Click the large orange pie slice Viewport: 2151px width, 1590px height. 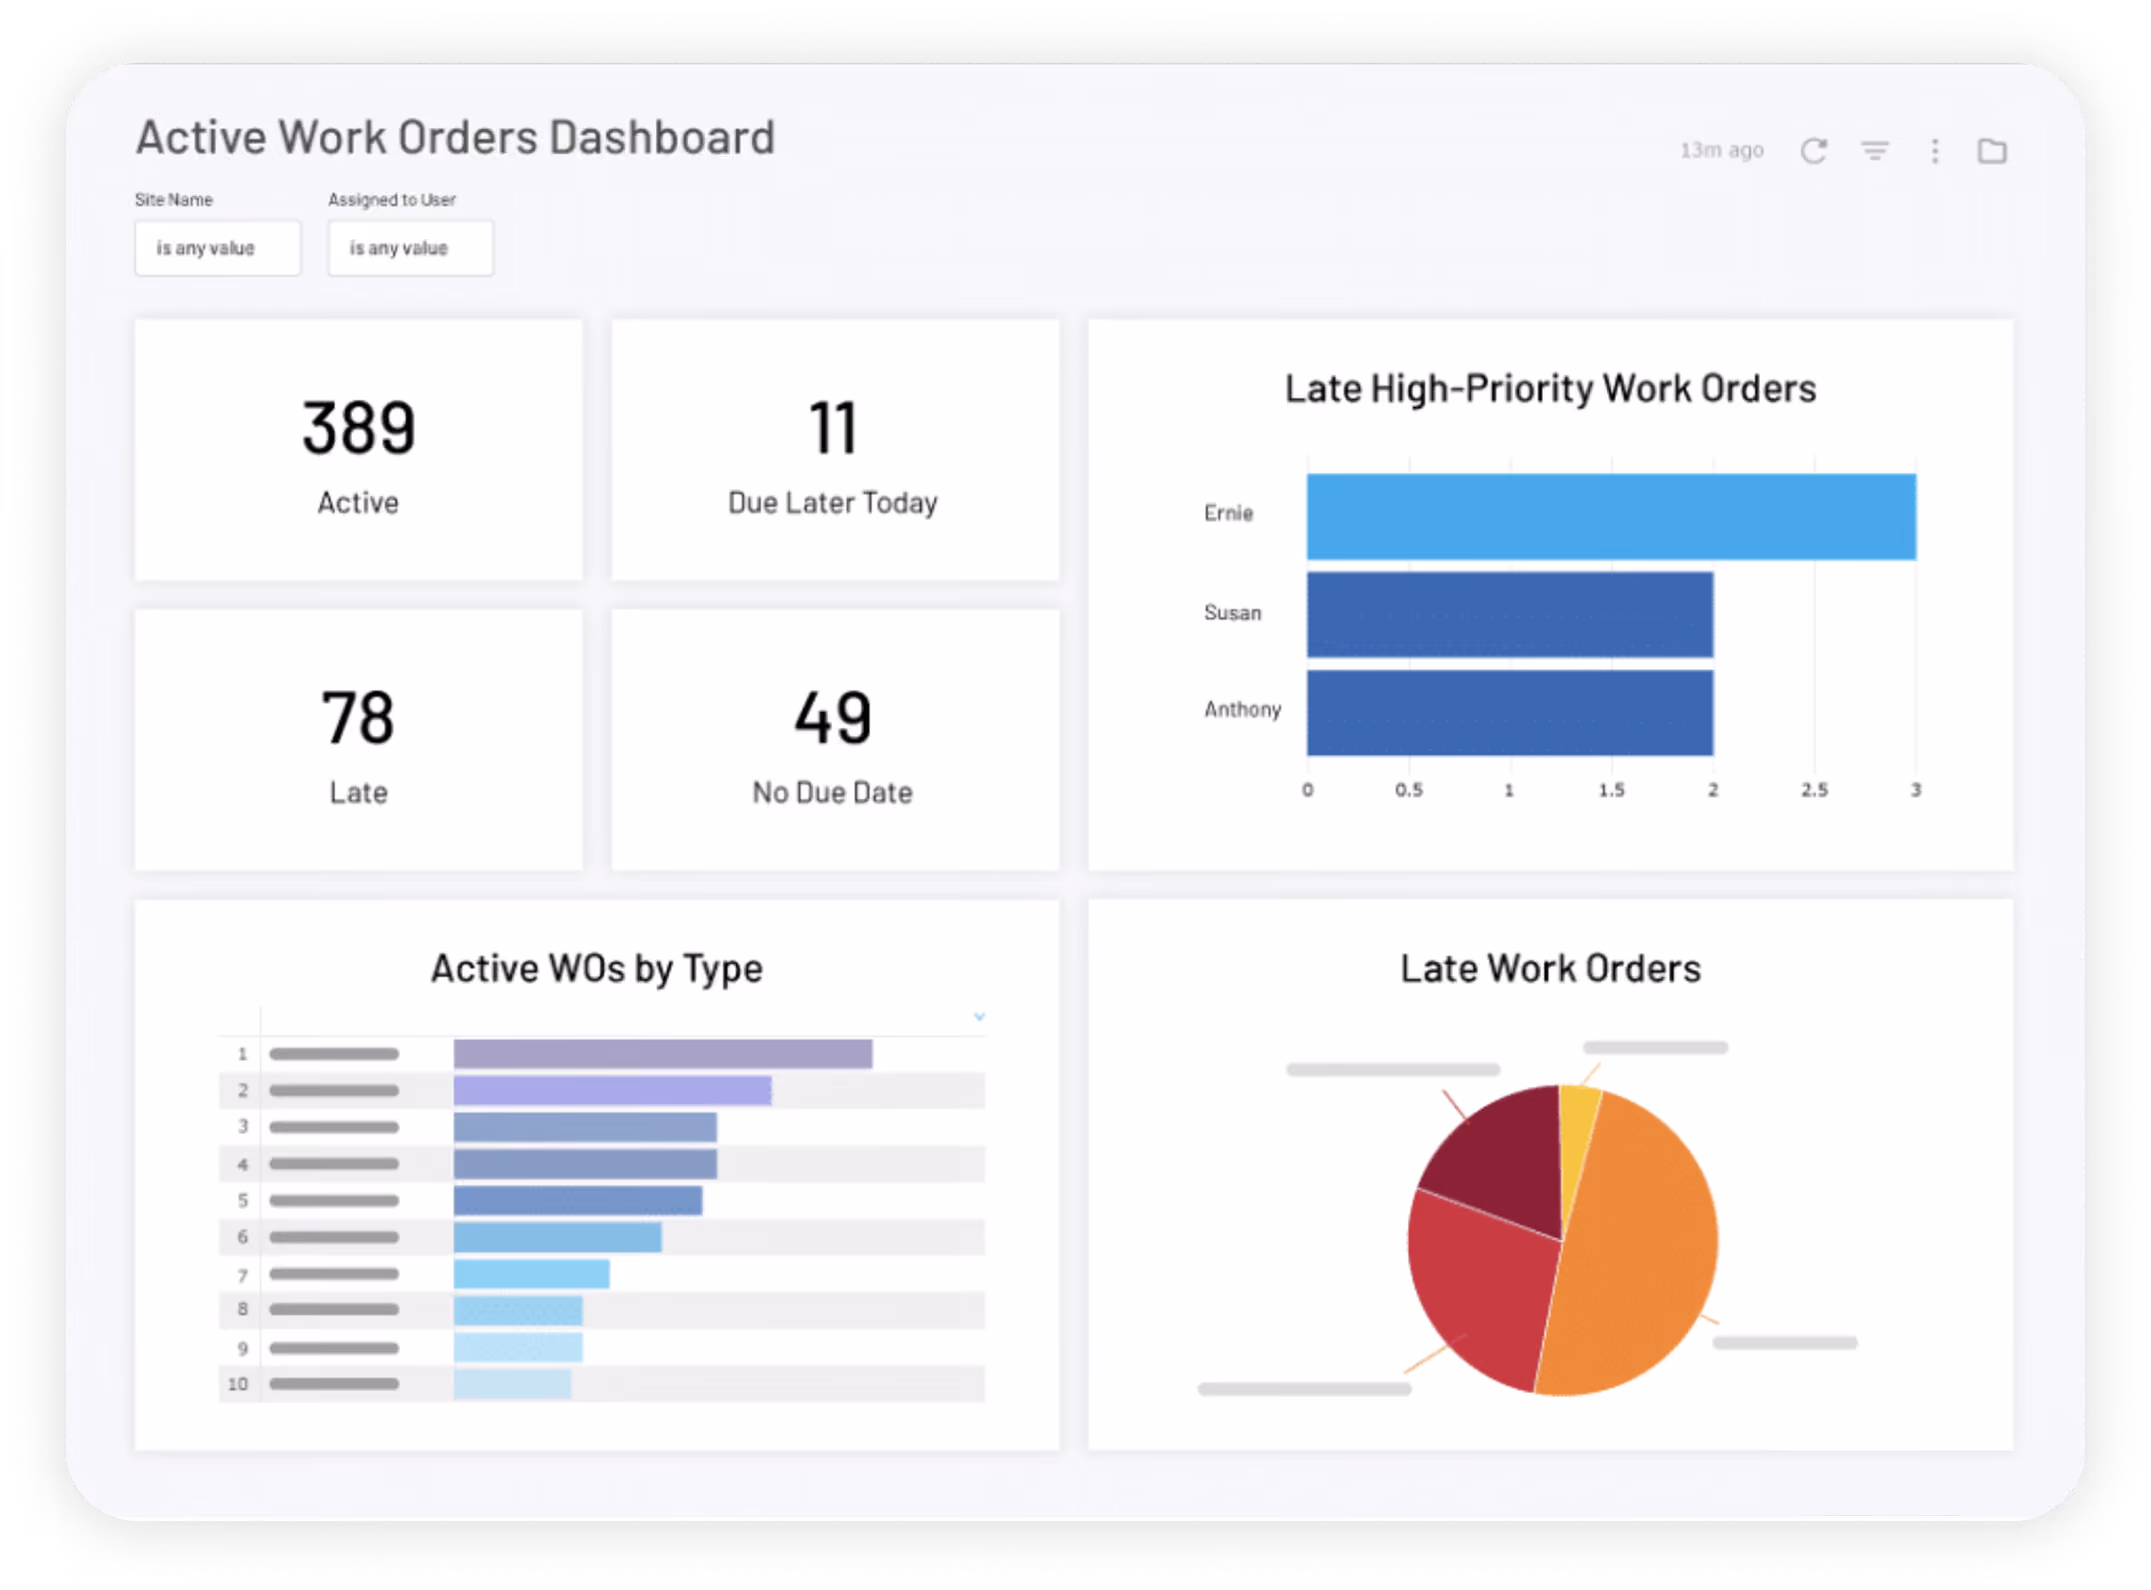[1640, 1245]
